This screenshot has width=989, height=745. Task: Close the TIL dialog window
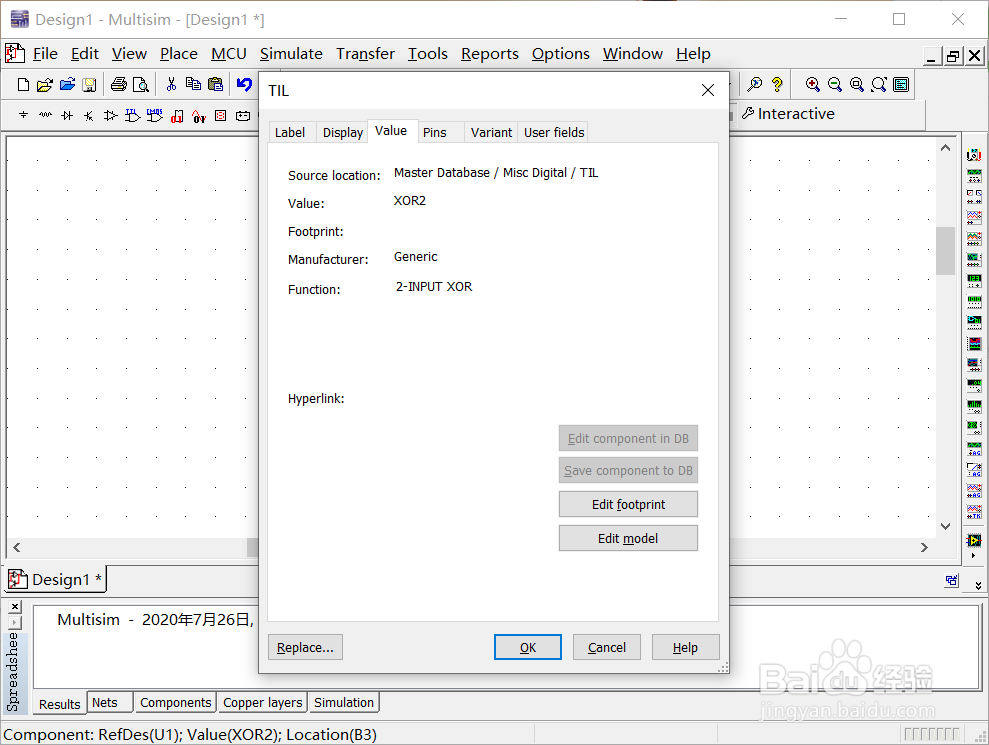coord(708,90)
